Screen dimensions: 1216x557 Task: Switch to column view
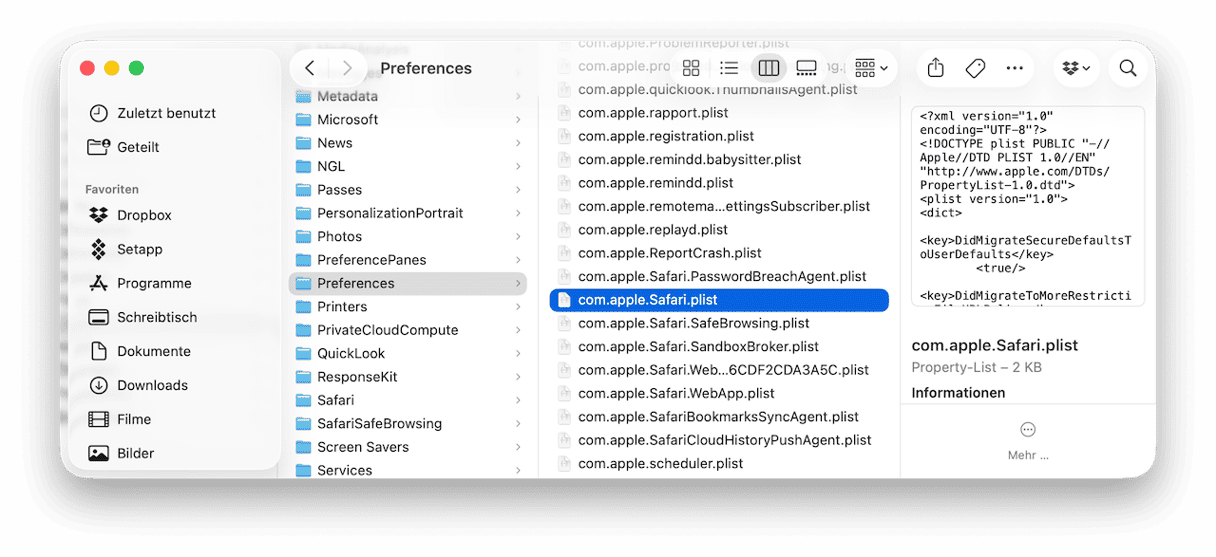(768, 68)
